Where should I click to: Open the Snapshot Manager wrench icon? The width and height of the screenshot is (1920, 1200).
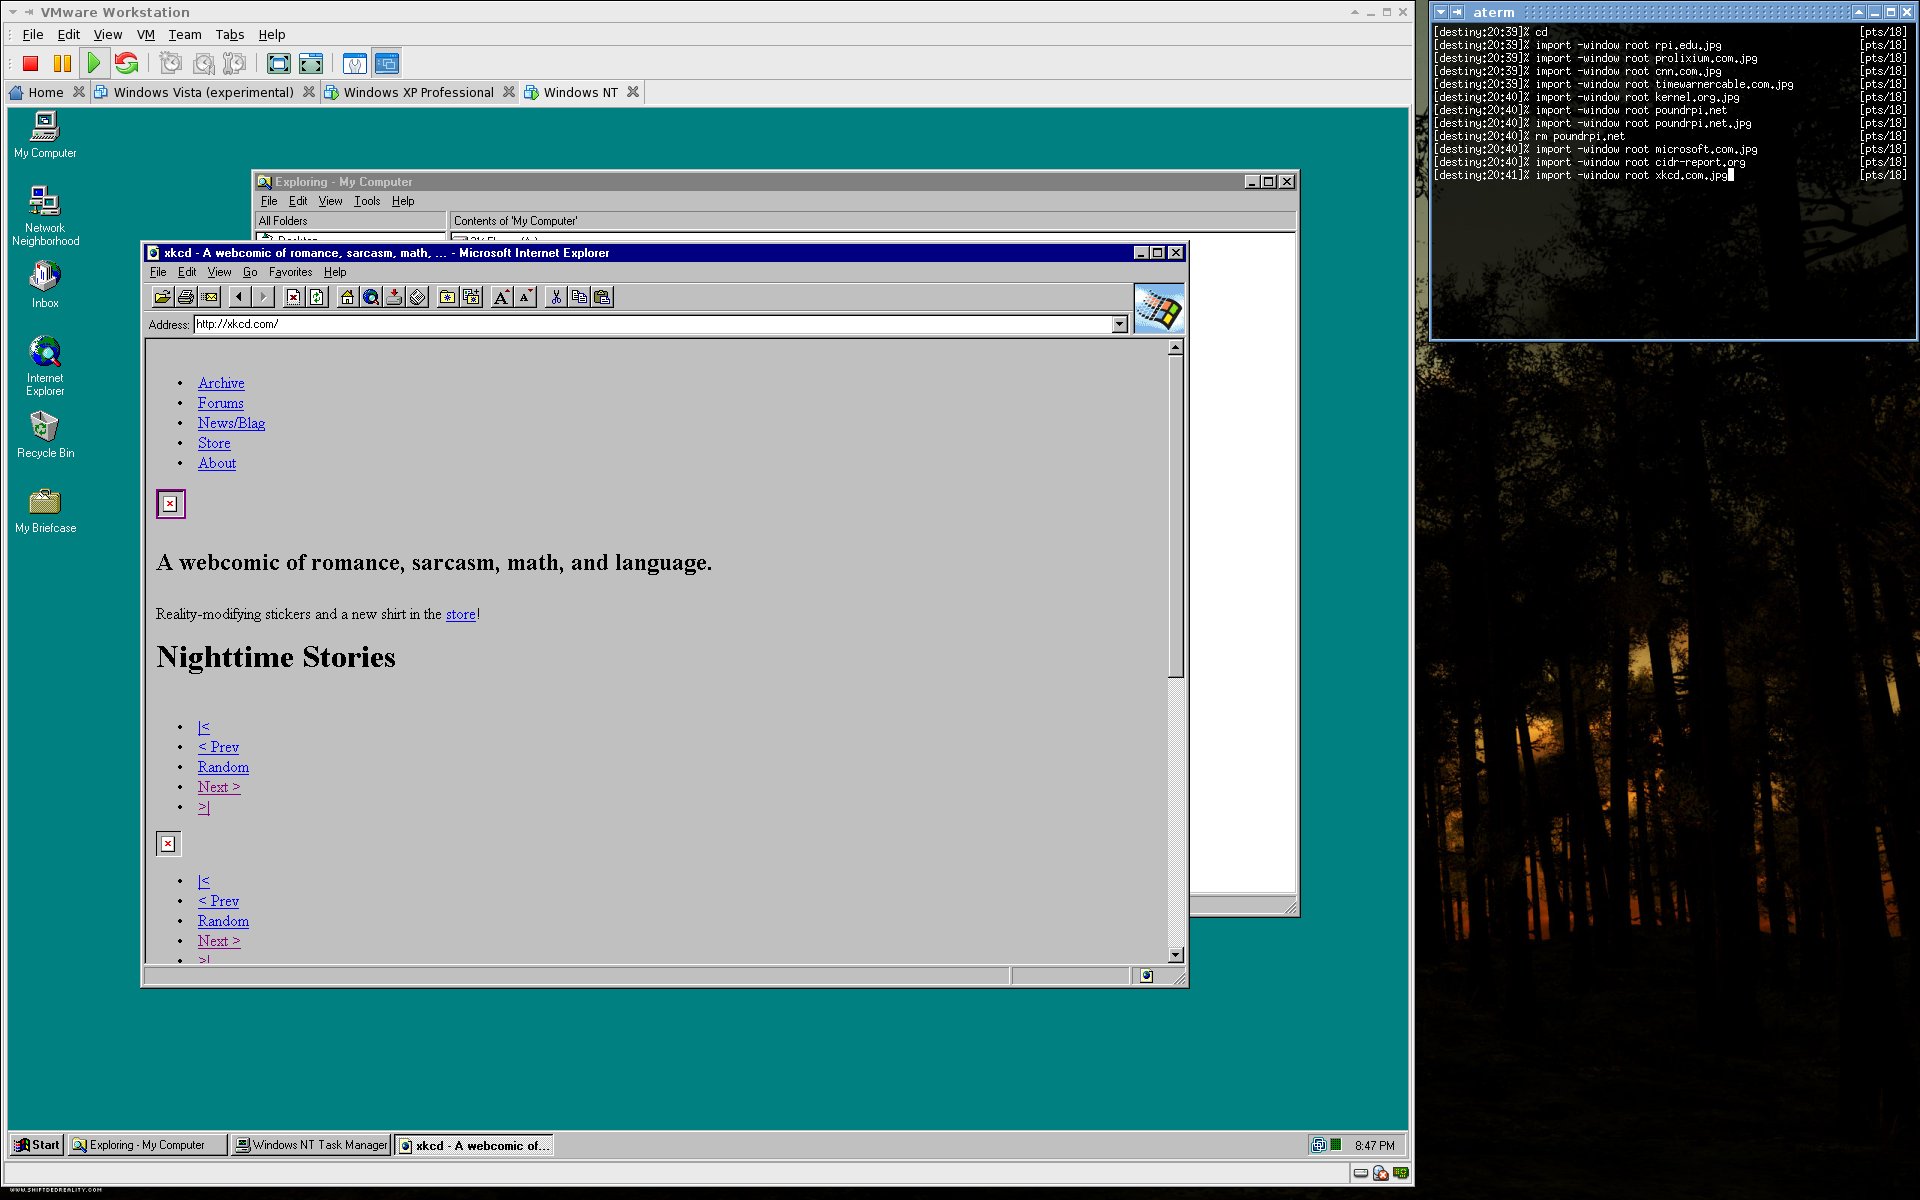click(235, 64)
